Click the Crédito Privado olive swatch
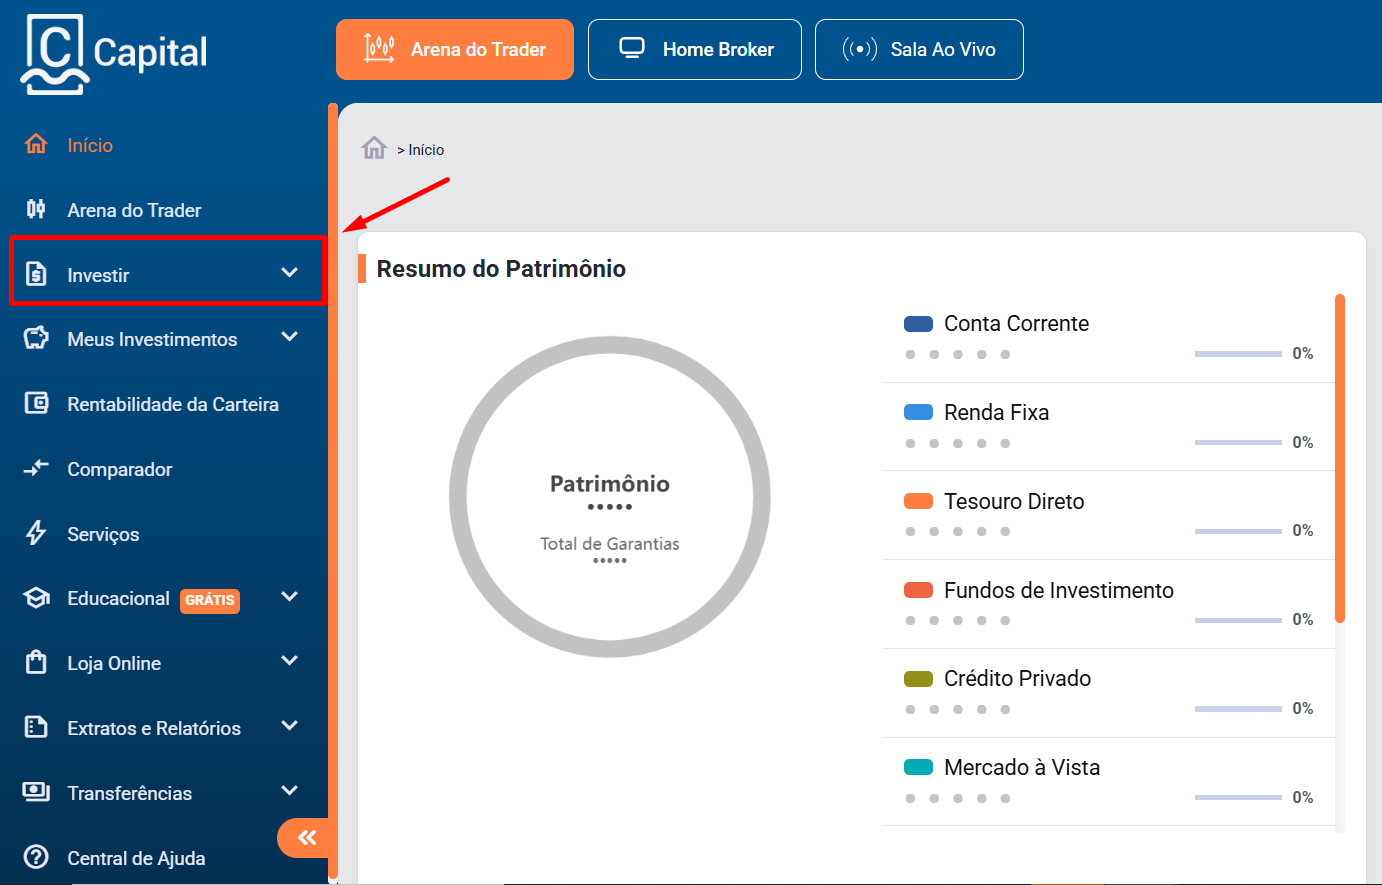1382x885 pixels. [918, 679]
